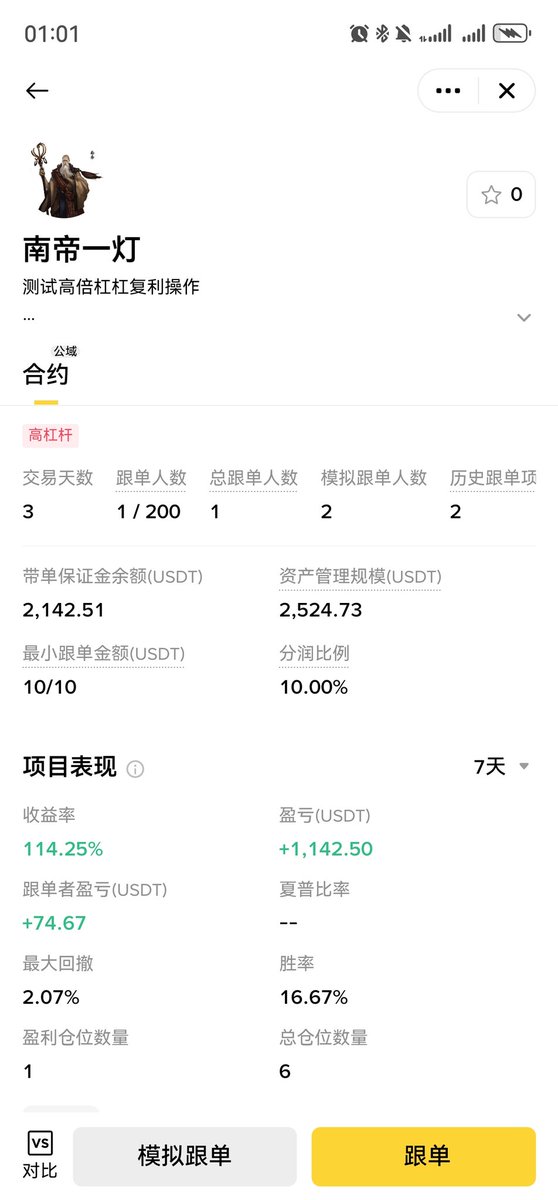The image size is (558, 1200).
Task: Open the 项目表现 info icon
Action: point(136,769)
